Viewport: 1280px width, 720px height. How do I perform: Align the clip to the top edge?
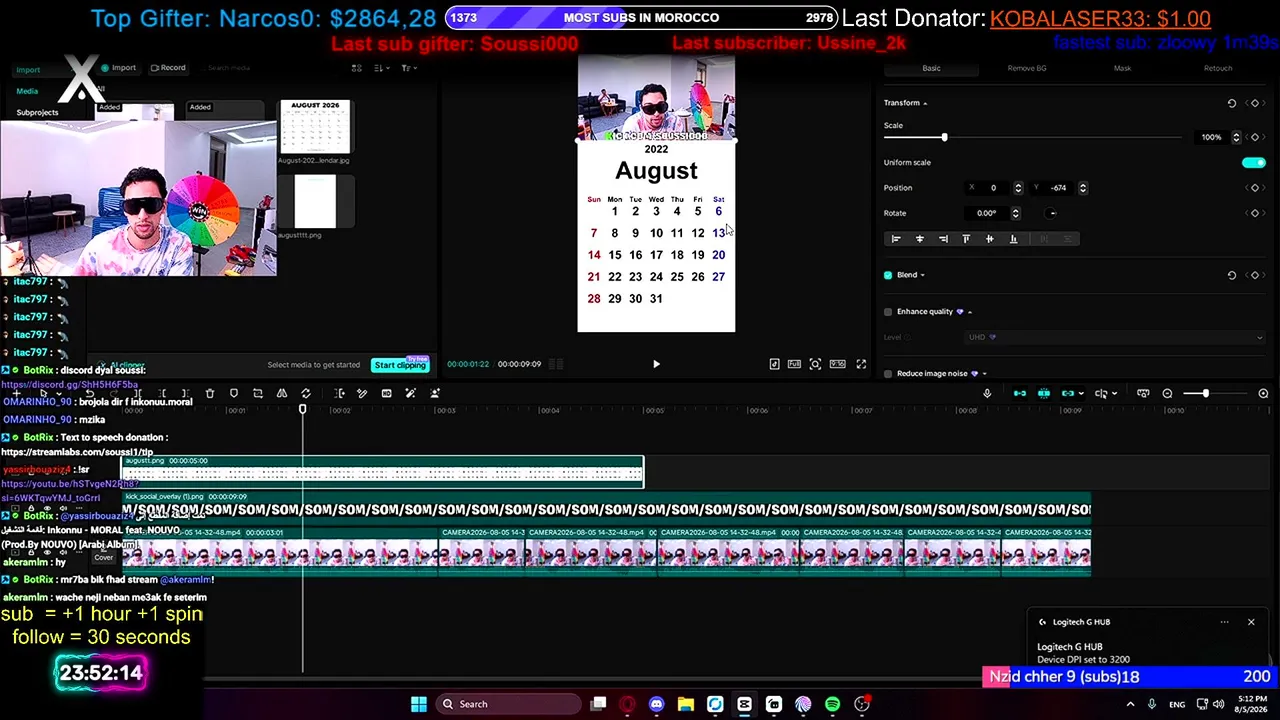pyautogui.click(x=966, y=239)
